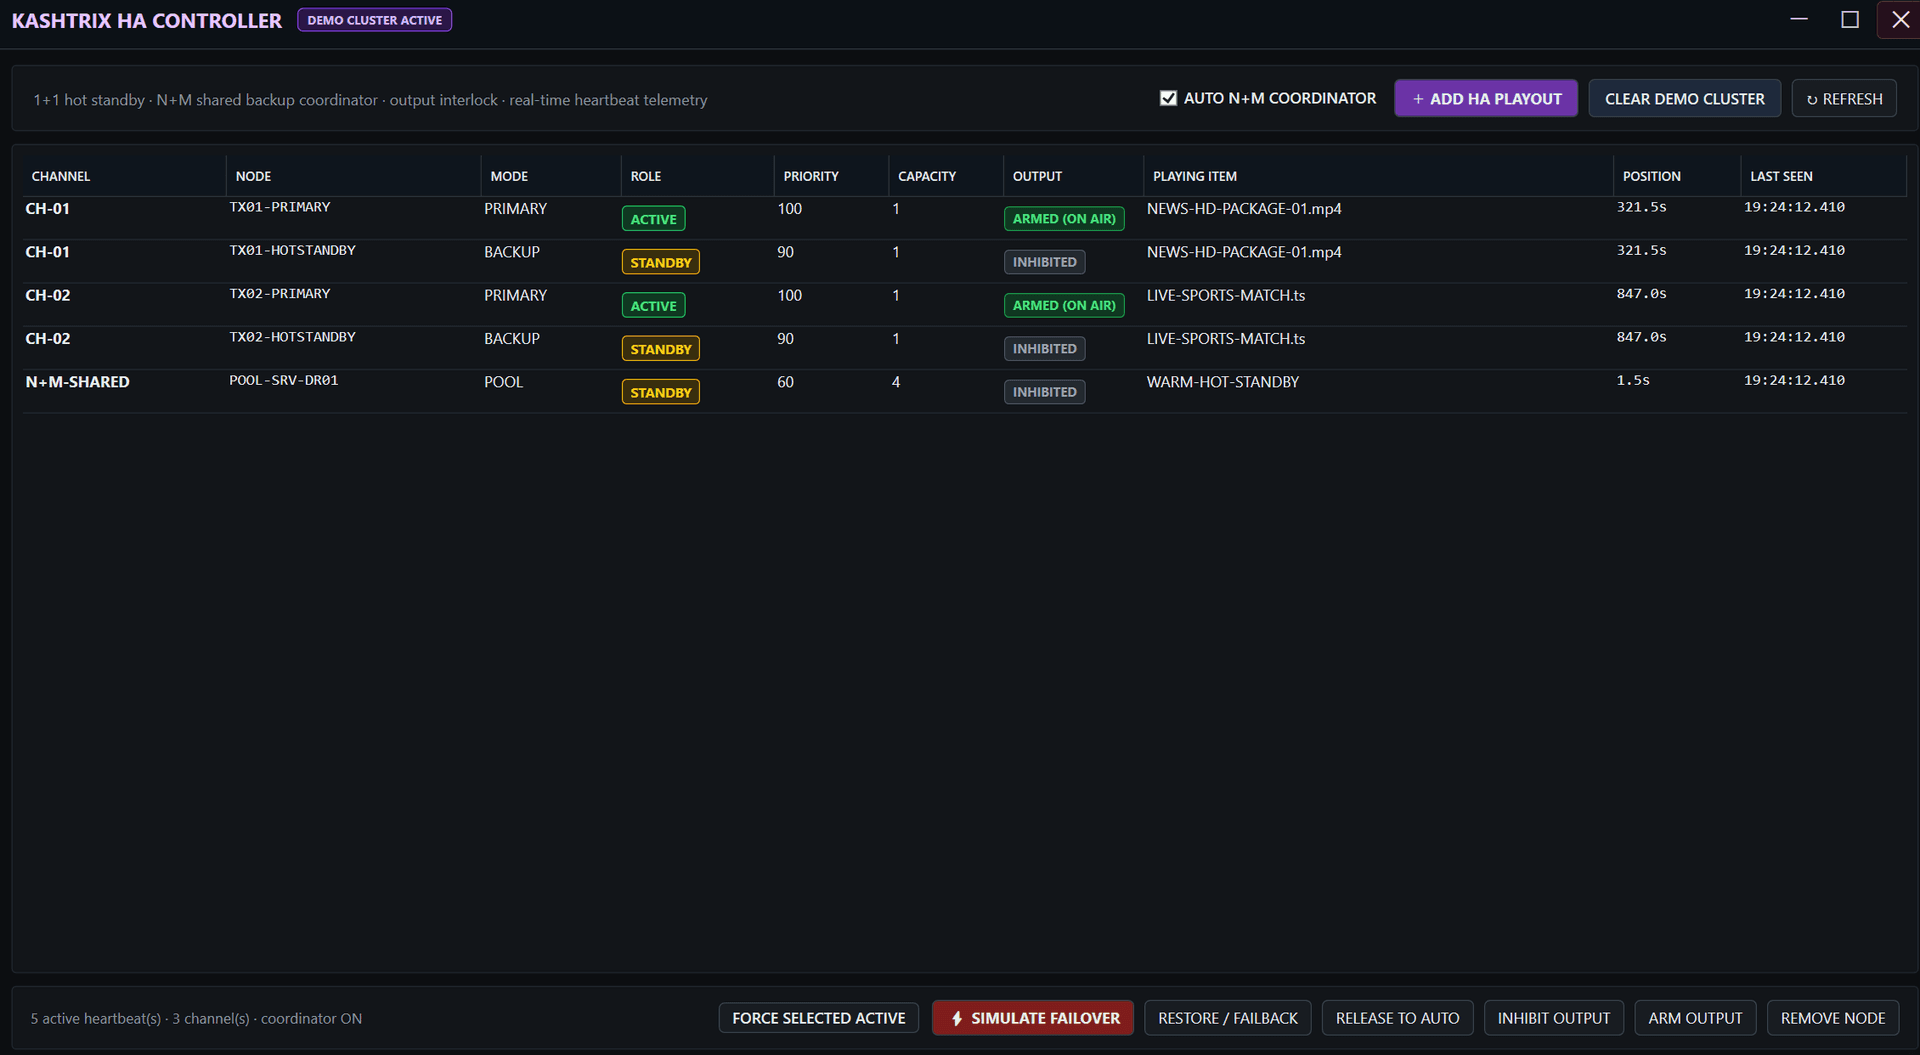Sort by the Playing Item column header
The width and height of the screenshot is (1920, 1055).
(x=1378, y=176)
